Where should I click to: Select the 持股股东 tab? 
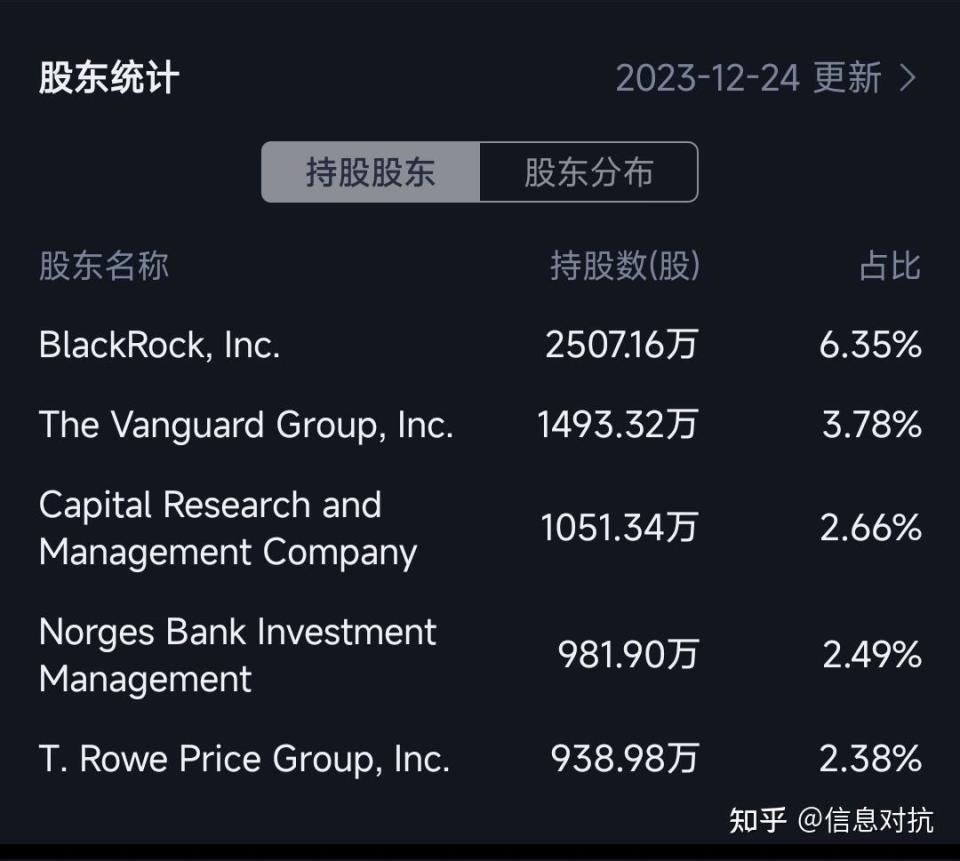pos(372,172)
